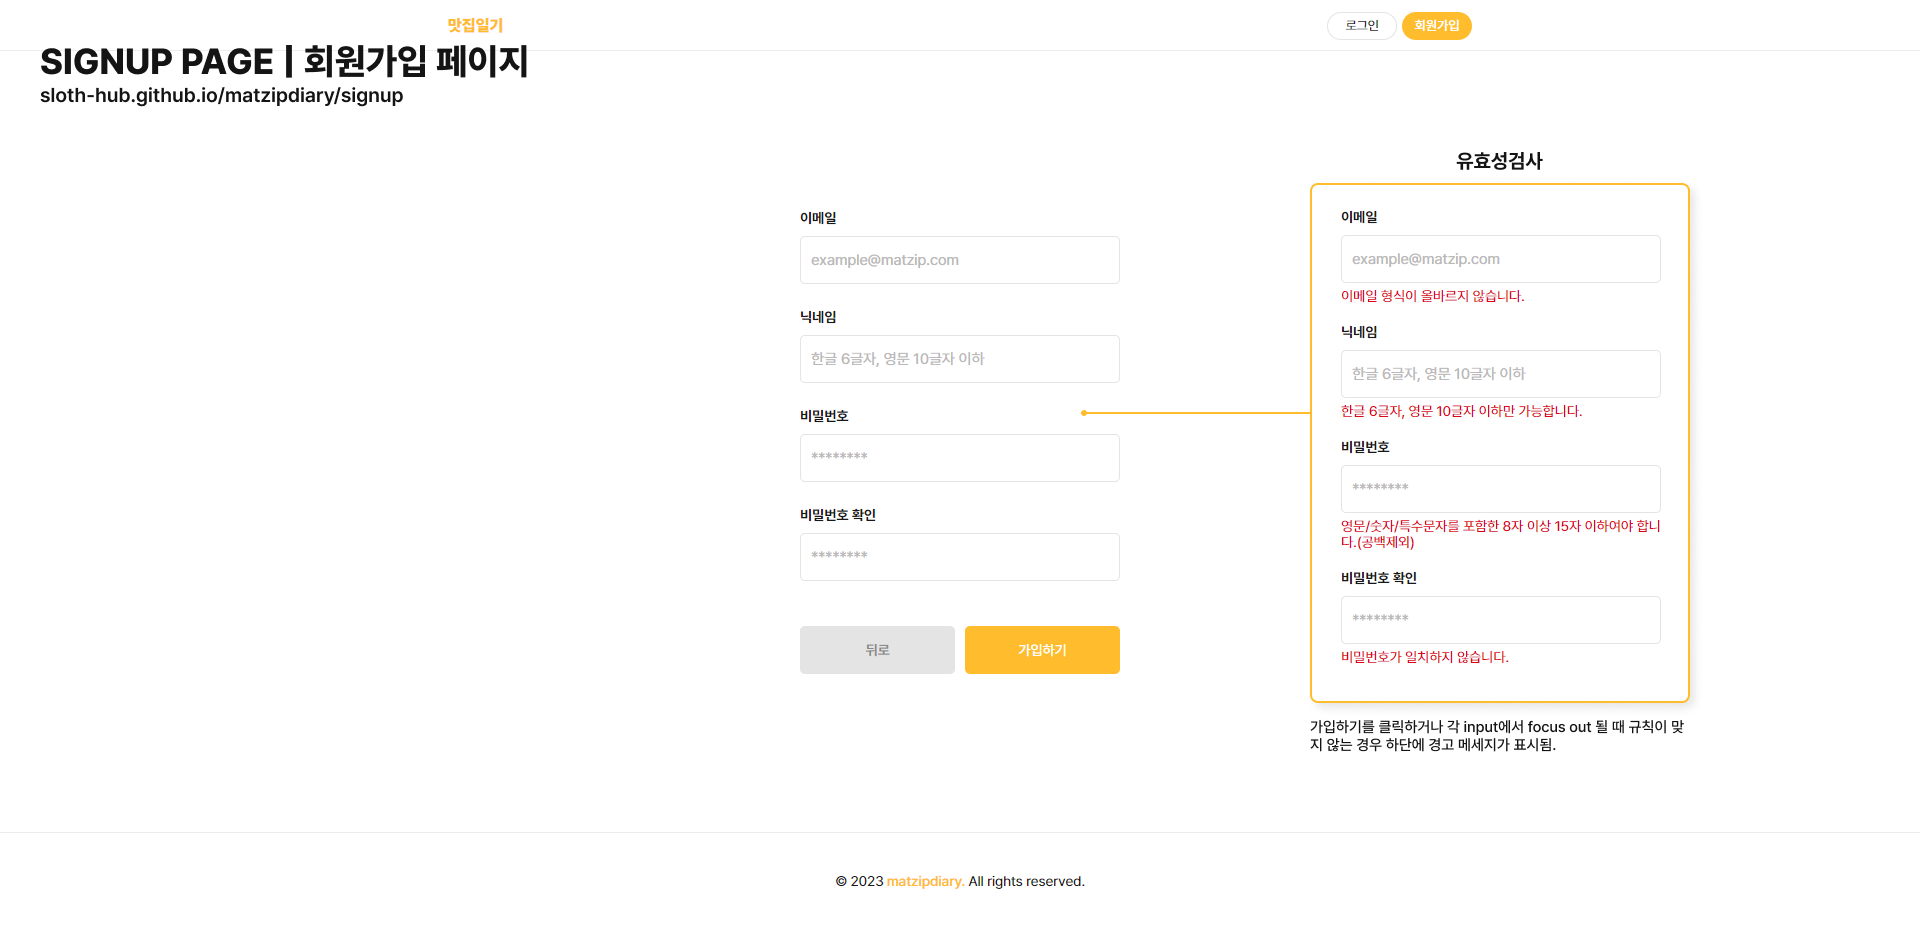Click the SIGNUP PAGE title heading
Image resolution: width=1920 pixels, height=937 pixels.
pyautogui.click(x=284, y=62)
